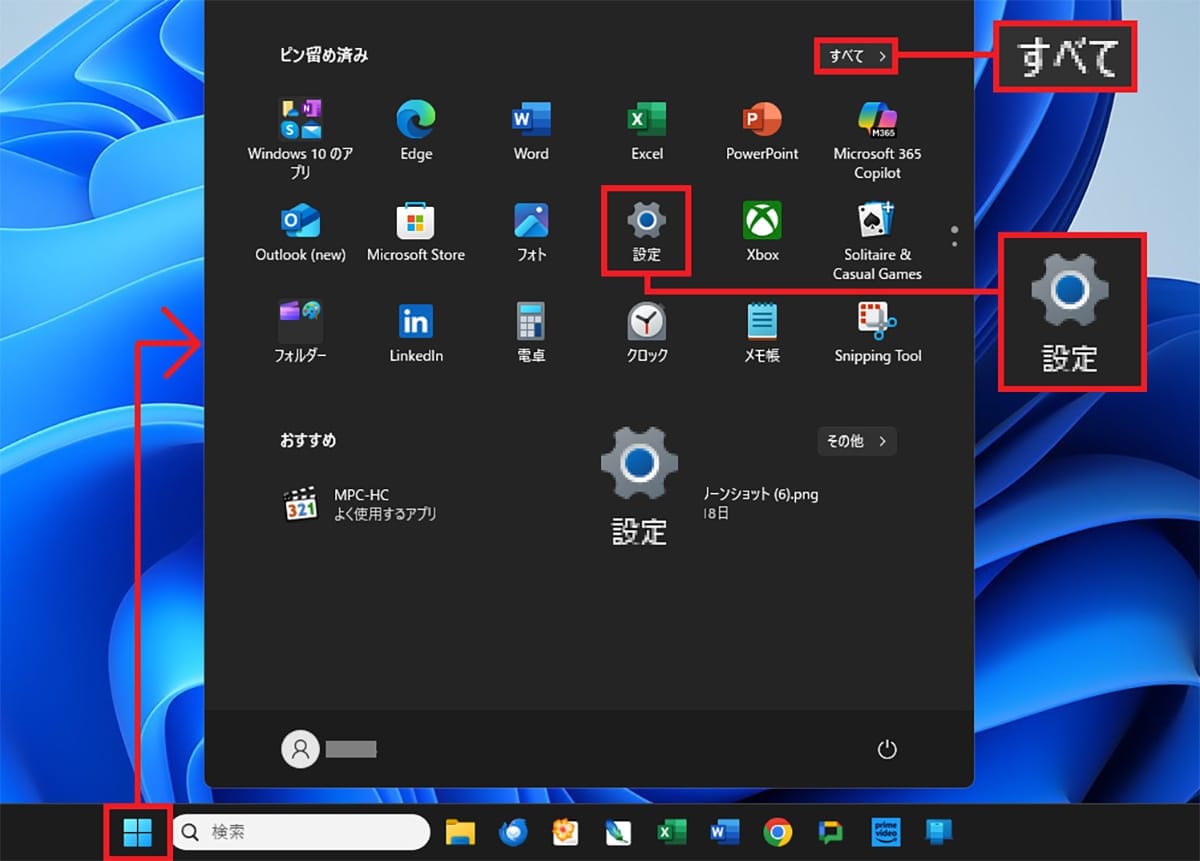This screenshot has width=1200, height=861.
Task: Open the Windows 10 のアプリ pinned folder
Action: (300, 139)
